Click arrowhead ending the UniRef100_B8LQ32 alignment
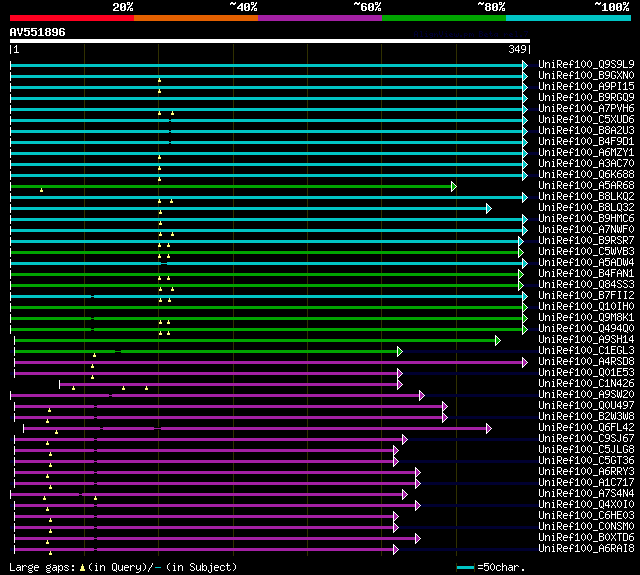Screen dimensions: 640x575 coord(489,209)
